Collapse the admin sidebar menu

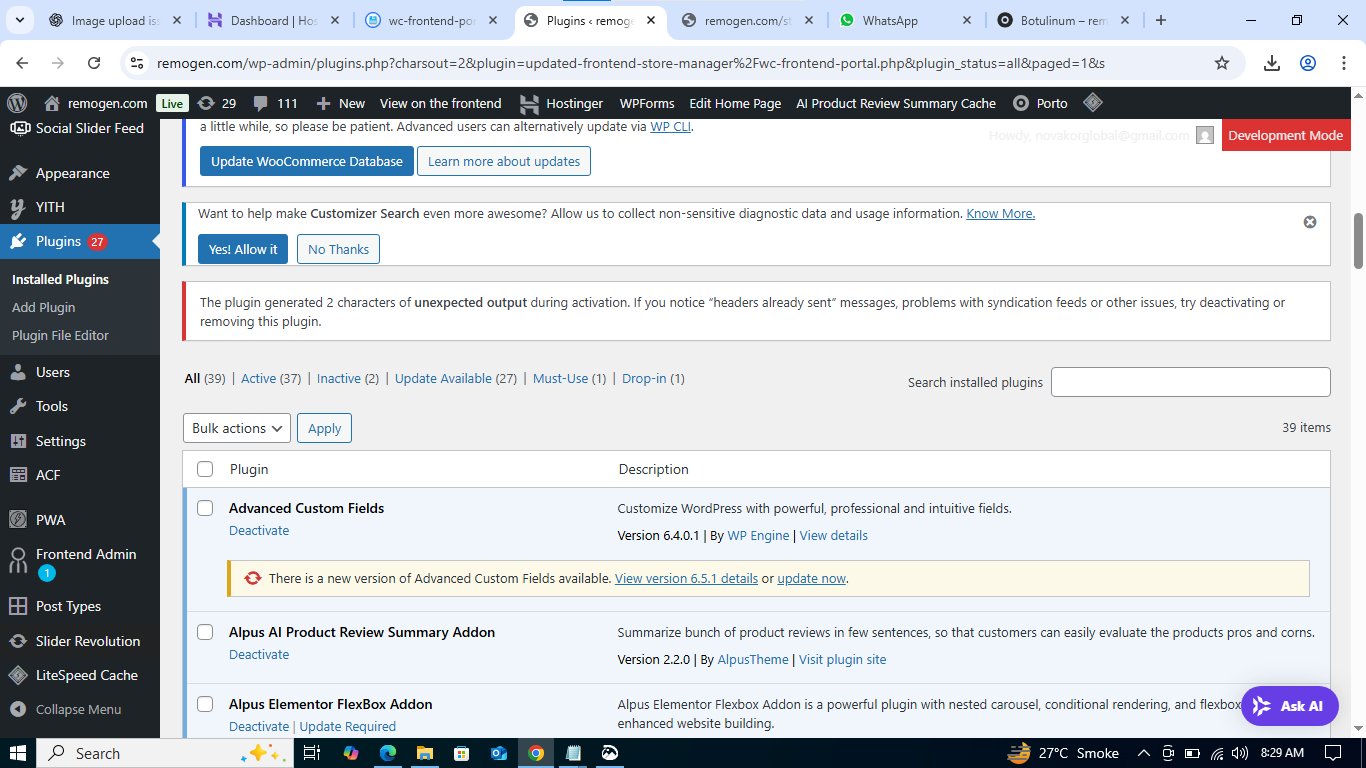78,709
